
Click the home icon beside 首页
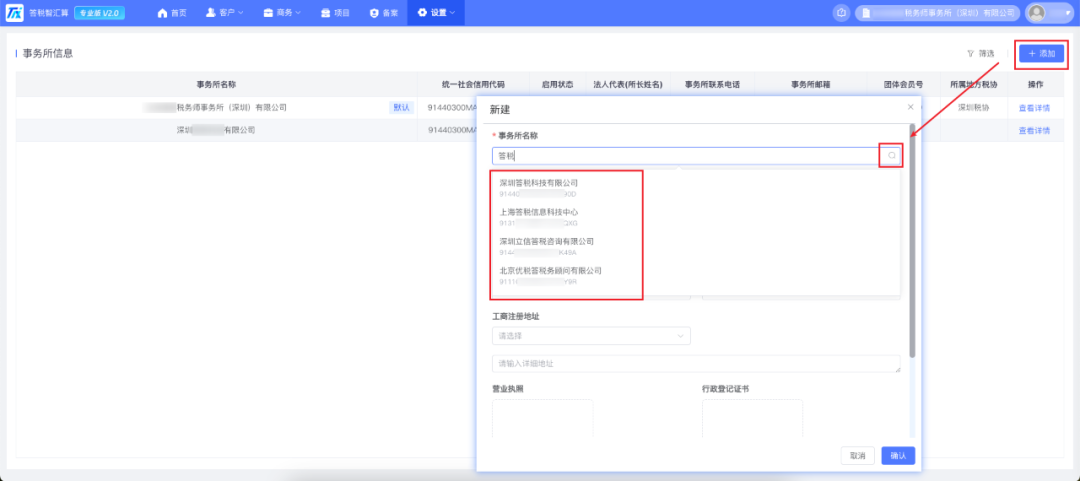click(x=163, y=13)
